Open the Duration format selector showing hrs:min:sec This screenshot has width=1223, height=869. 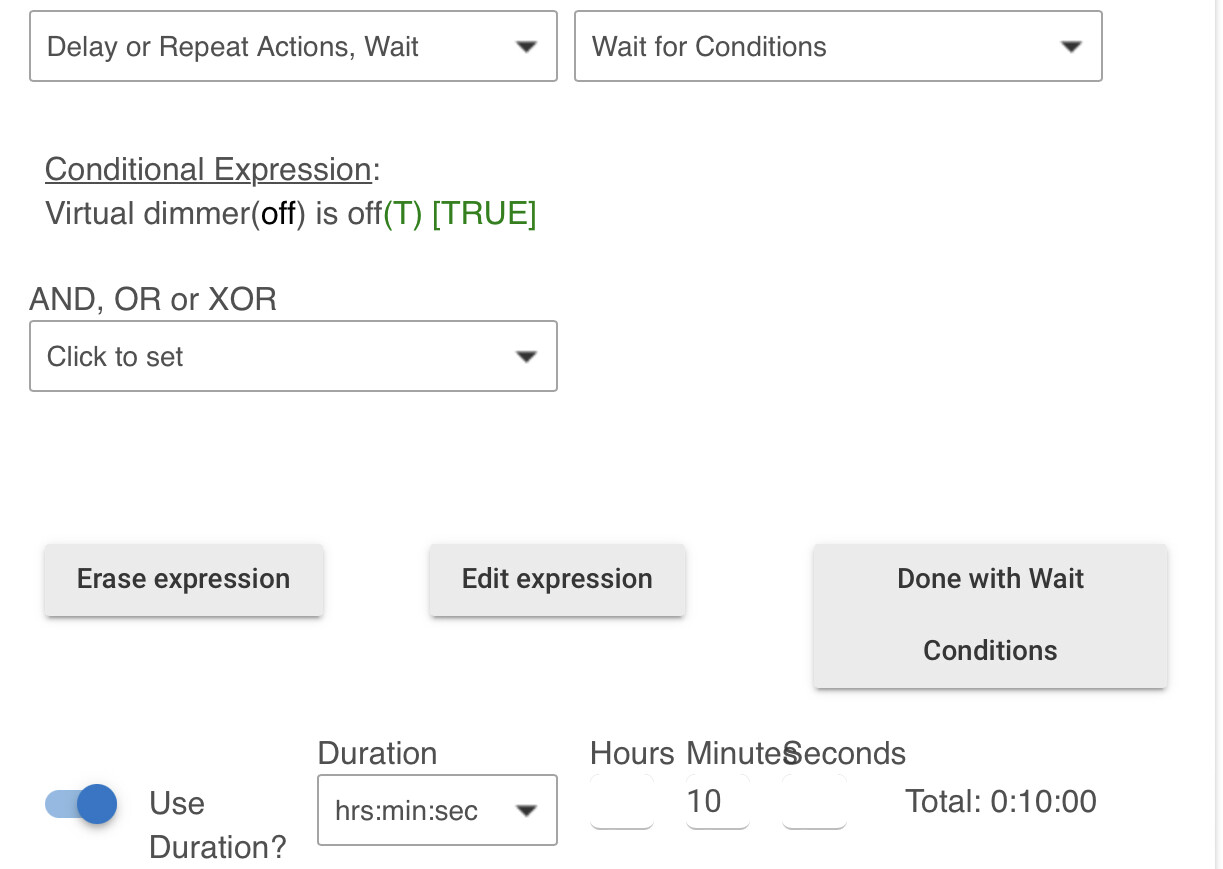(437, 810)
